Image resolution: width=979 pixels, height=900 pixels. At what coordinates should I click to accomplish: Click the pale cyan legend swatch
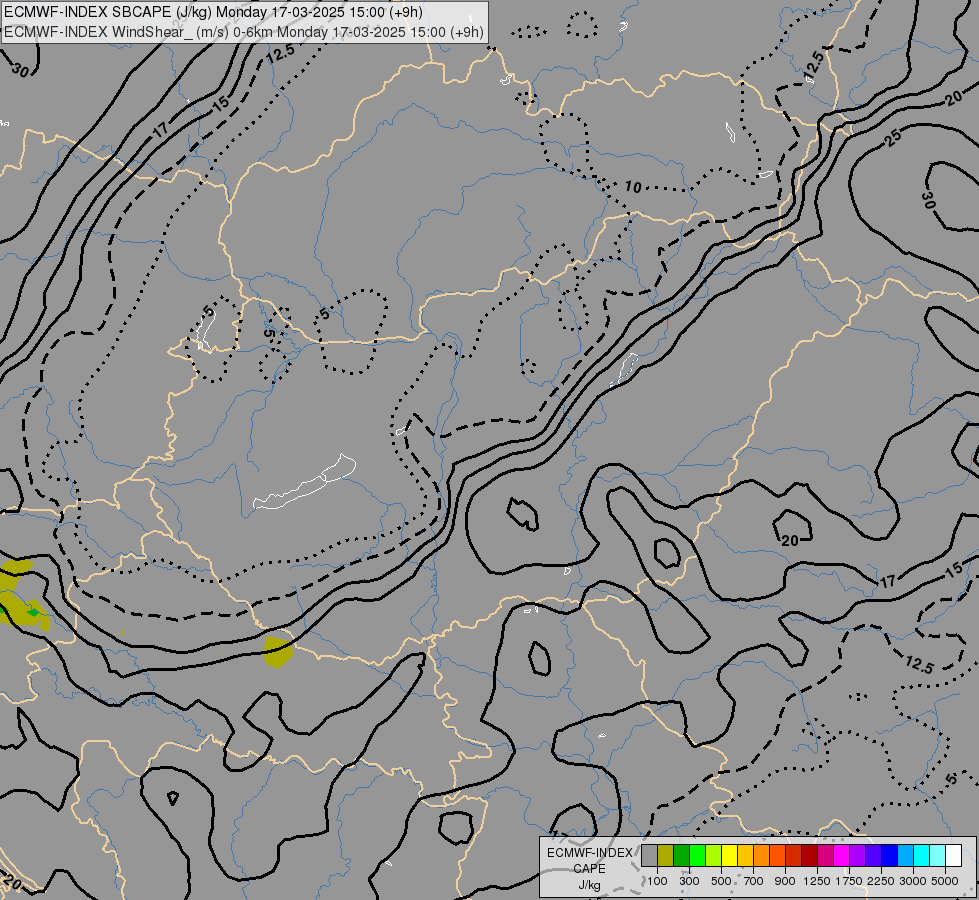coord(938,856)
